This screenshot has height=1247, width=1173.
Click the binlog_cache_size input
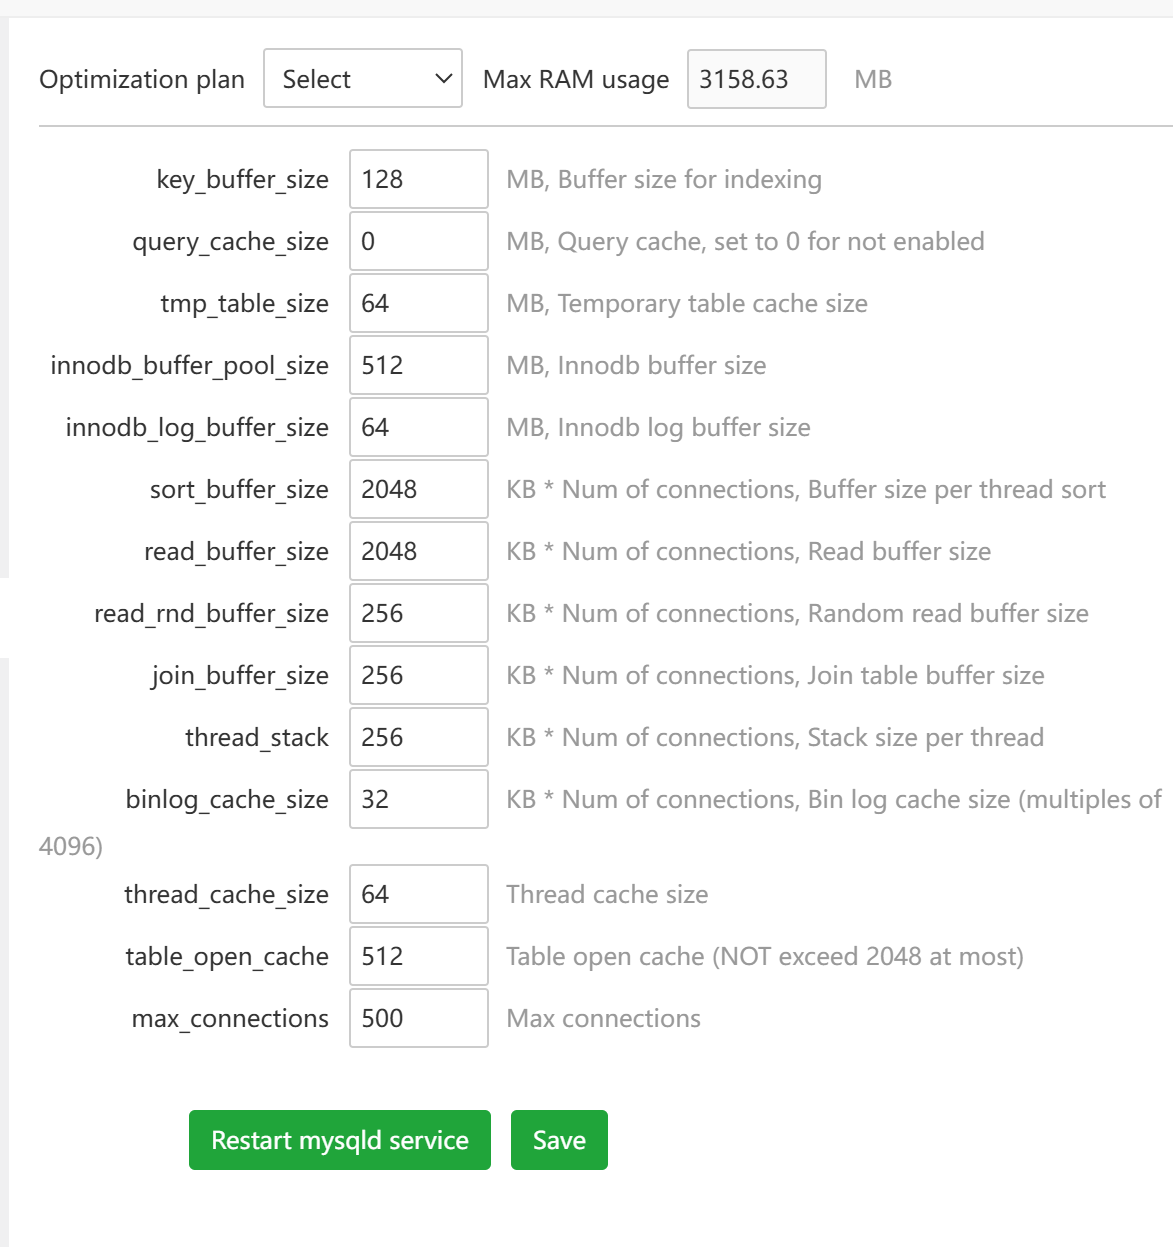[418, 799]
